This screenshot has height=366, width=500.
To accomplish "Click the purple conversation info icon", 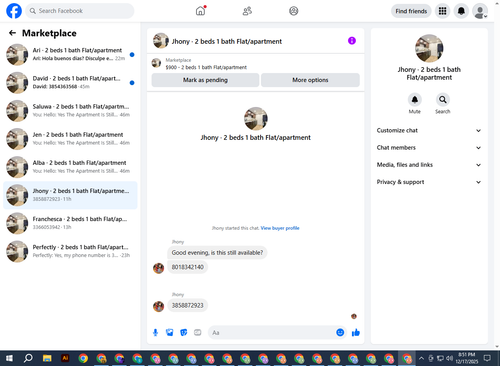I will point(352,41).
